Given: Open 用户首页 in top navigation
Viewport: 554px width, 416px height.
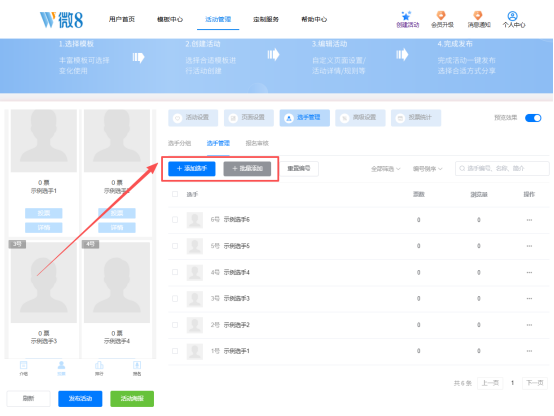Looking at the screenshot, I should pos(122,19).
